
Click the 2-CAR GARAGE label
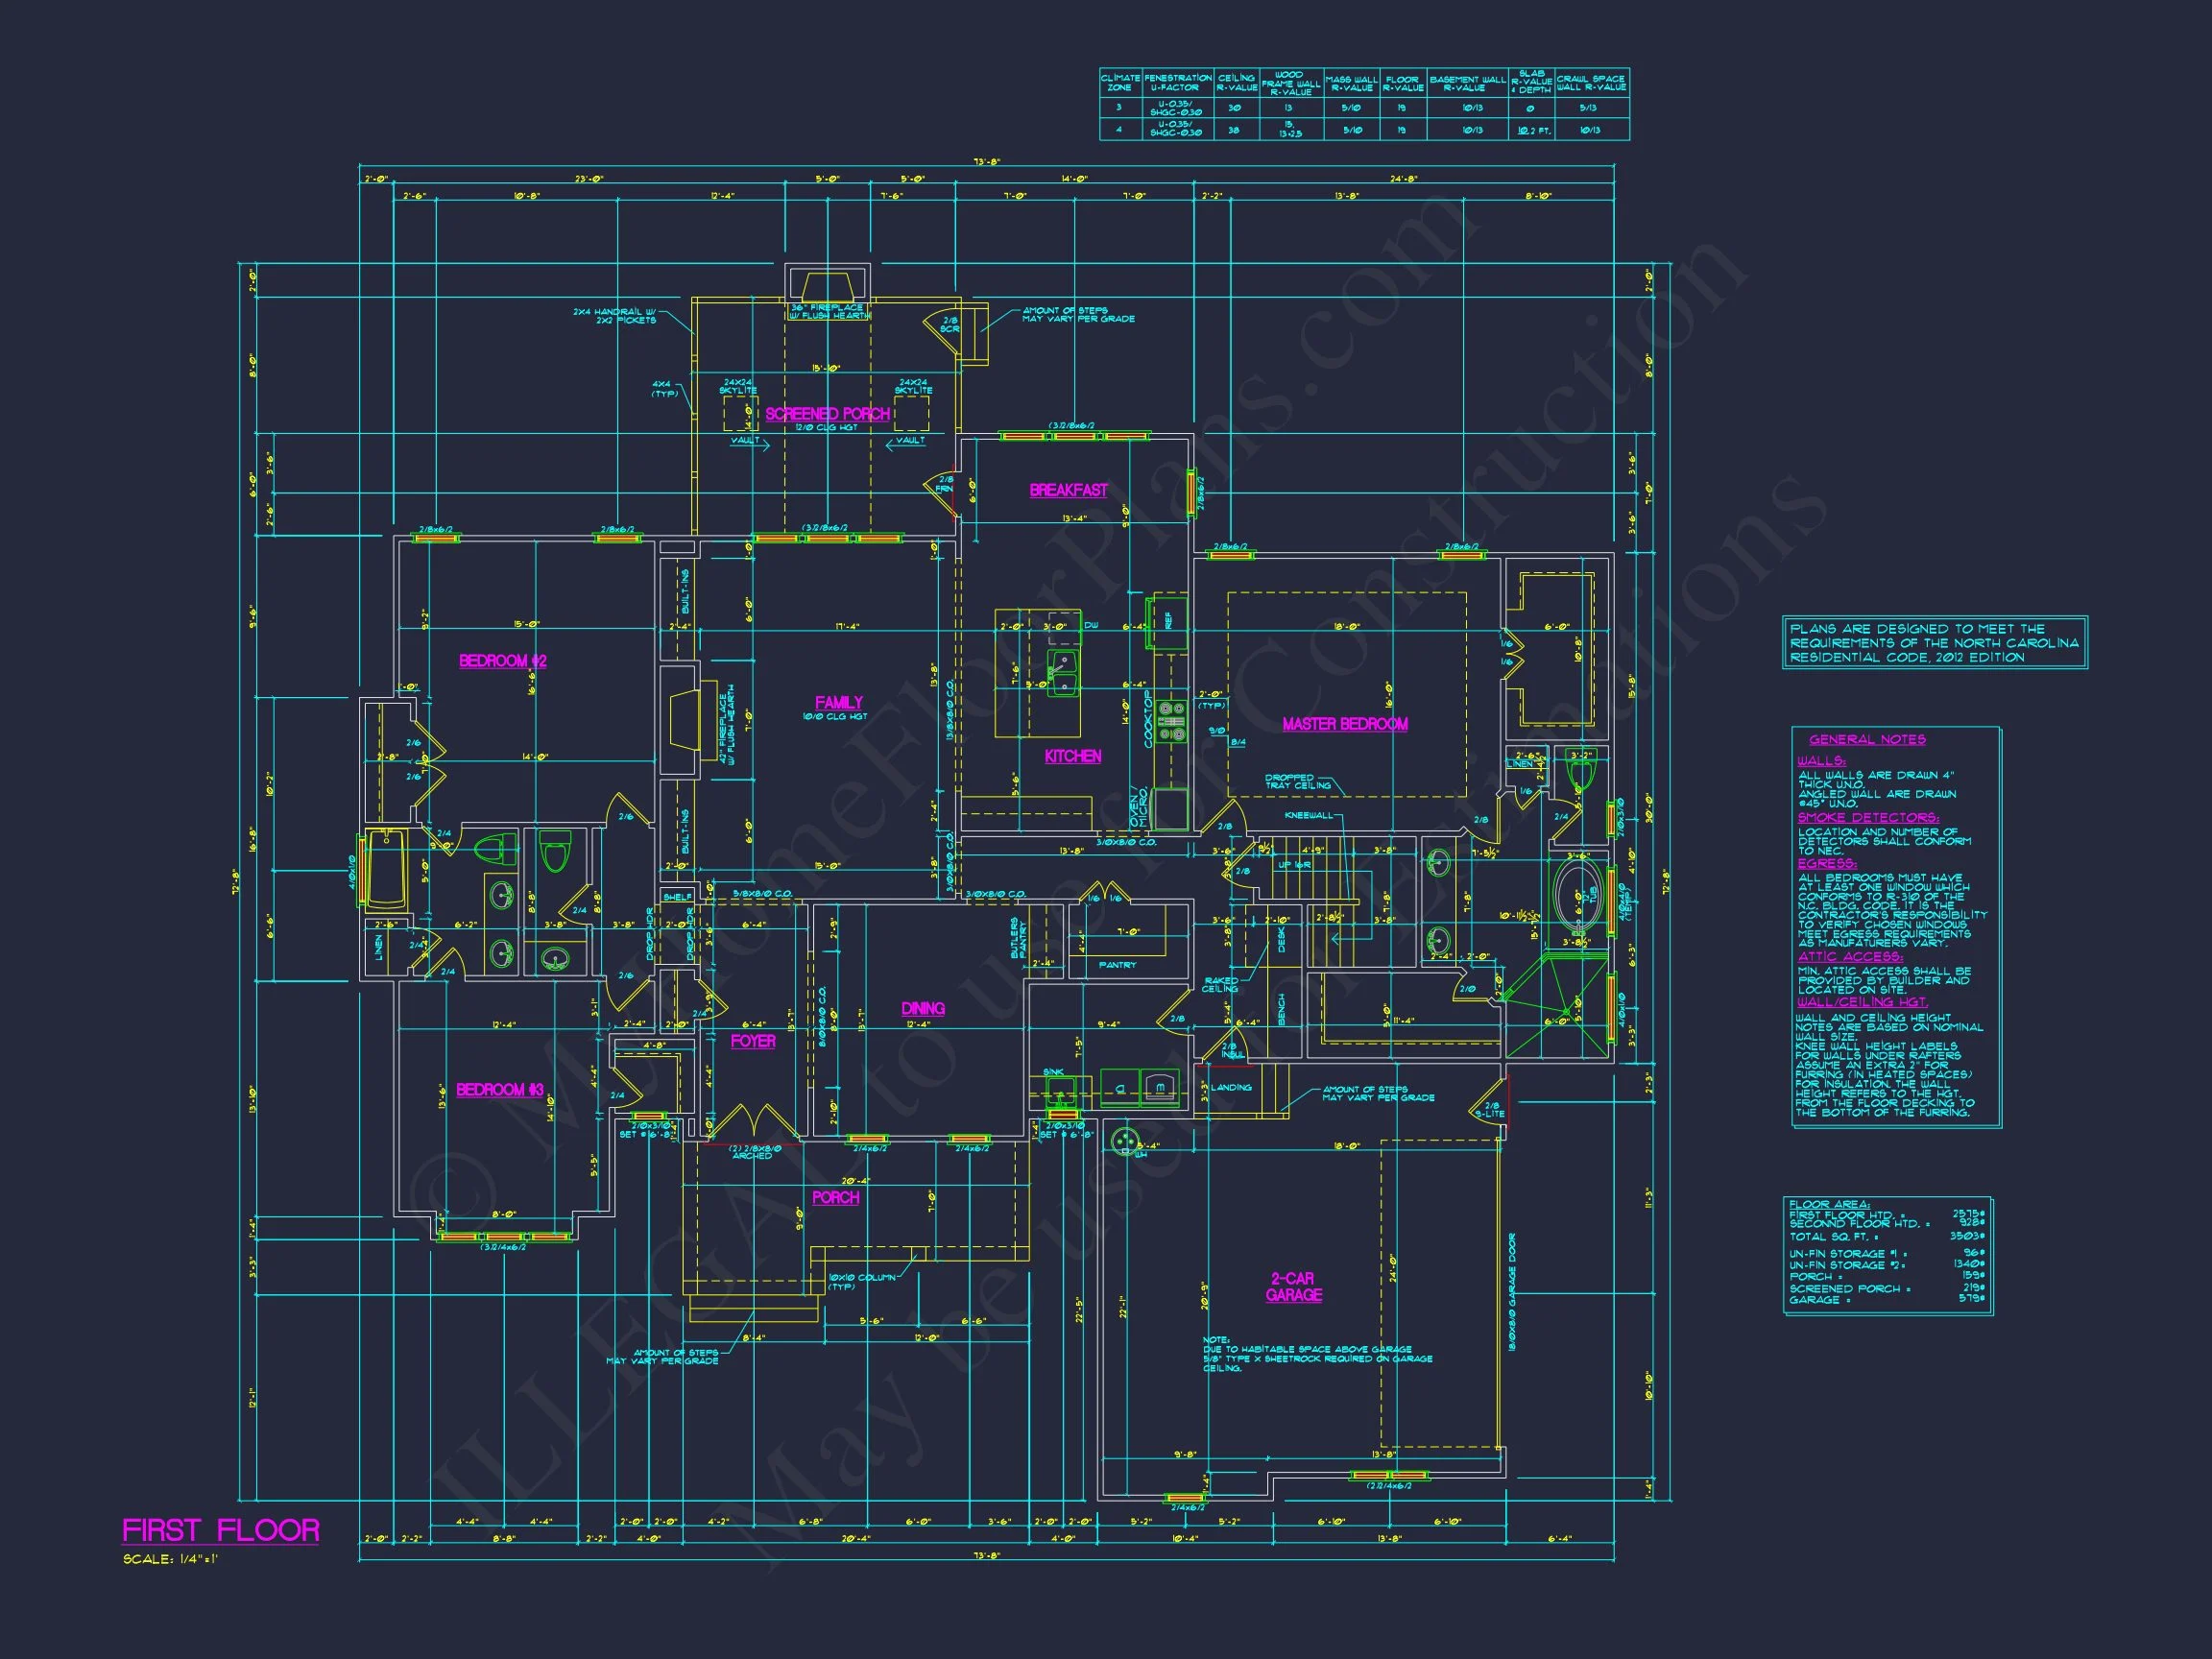pos(1293,1286)
